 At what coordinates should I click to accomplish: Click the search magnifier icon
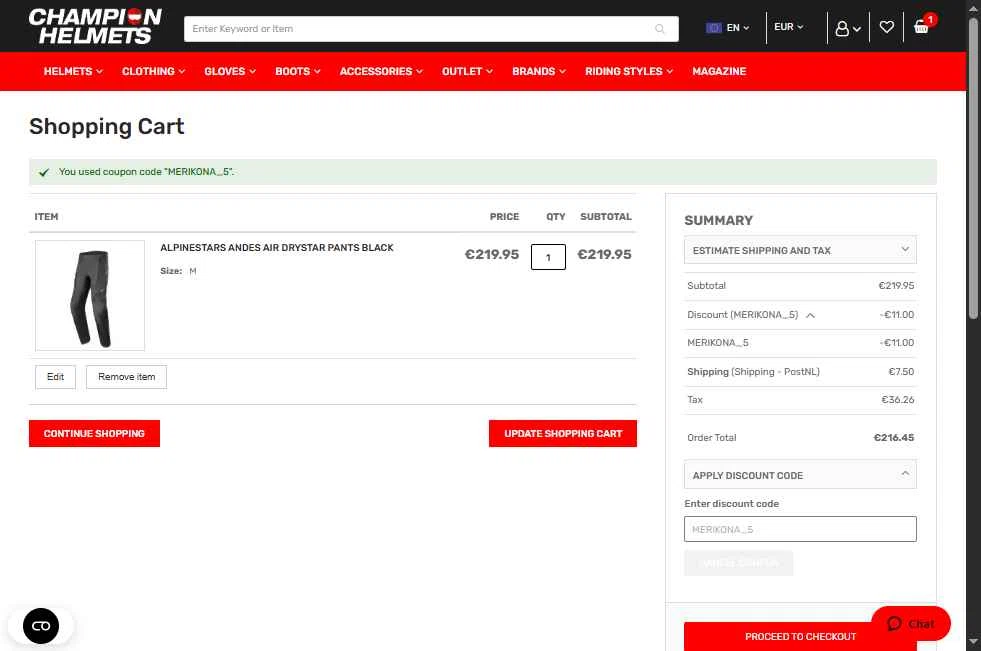[659, 29]
